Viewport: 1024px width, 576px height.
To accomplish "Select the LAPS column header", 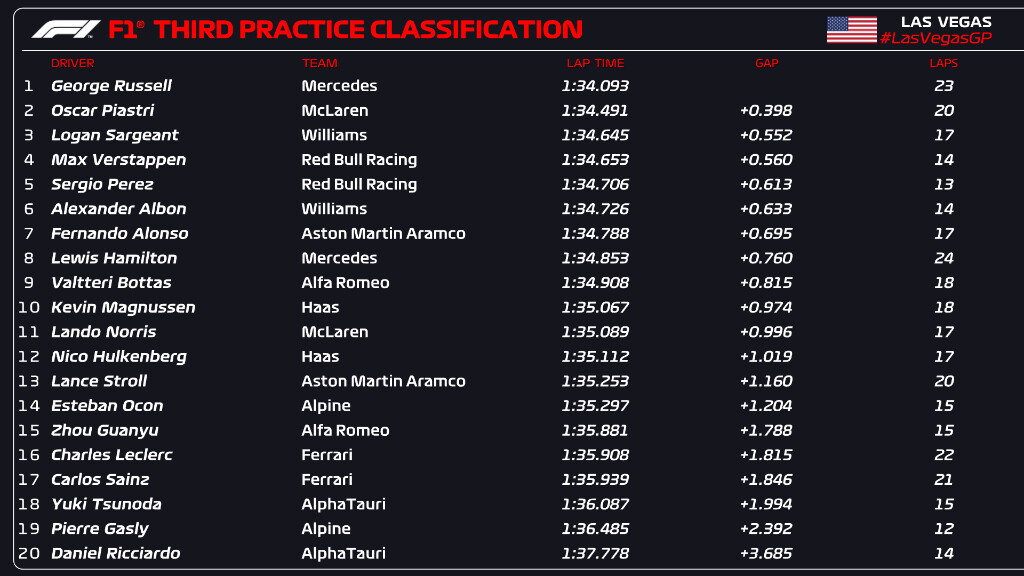I will (x=943, y=63).
